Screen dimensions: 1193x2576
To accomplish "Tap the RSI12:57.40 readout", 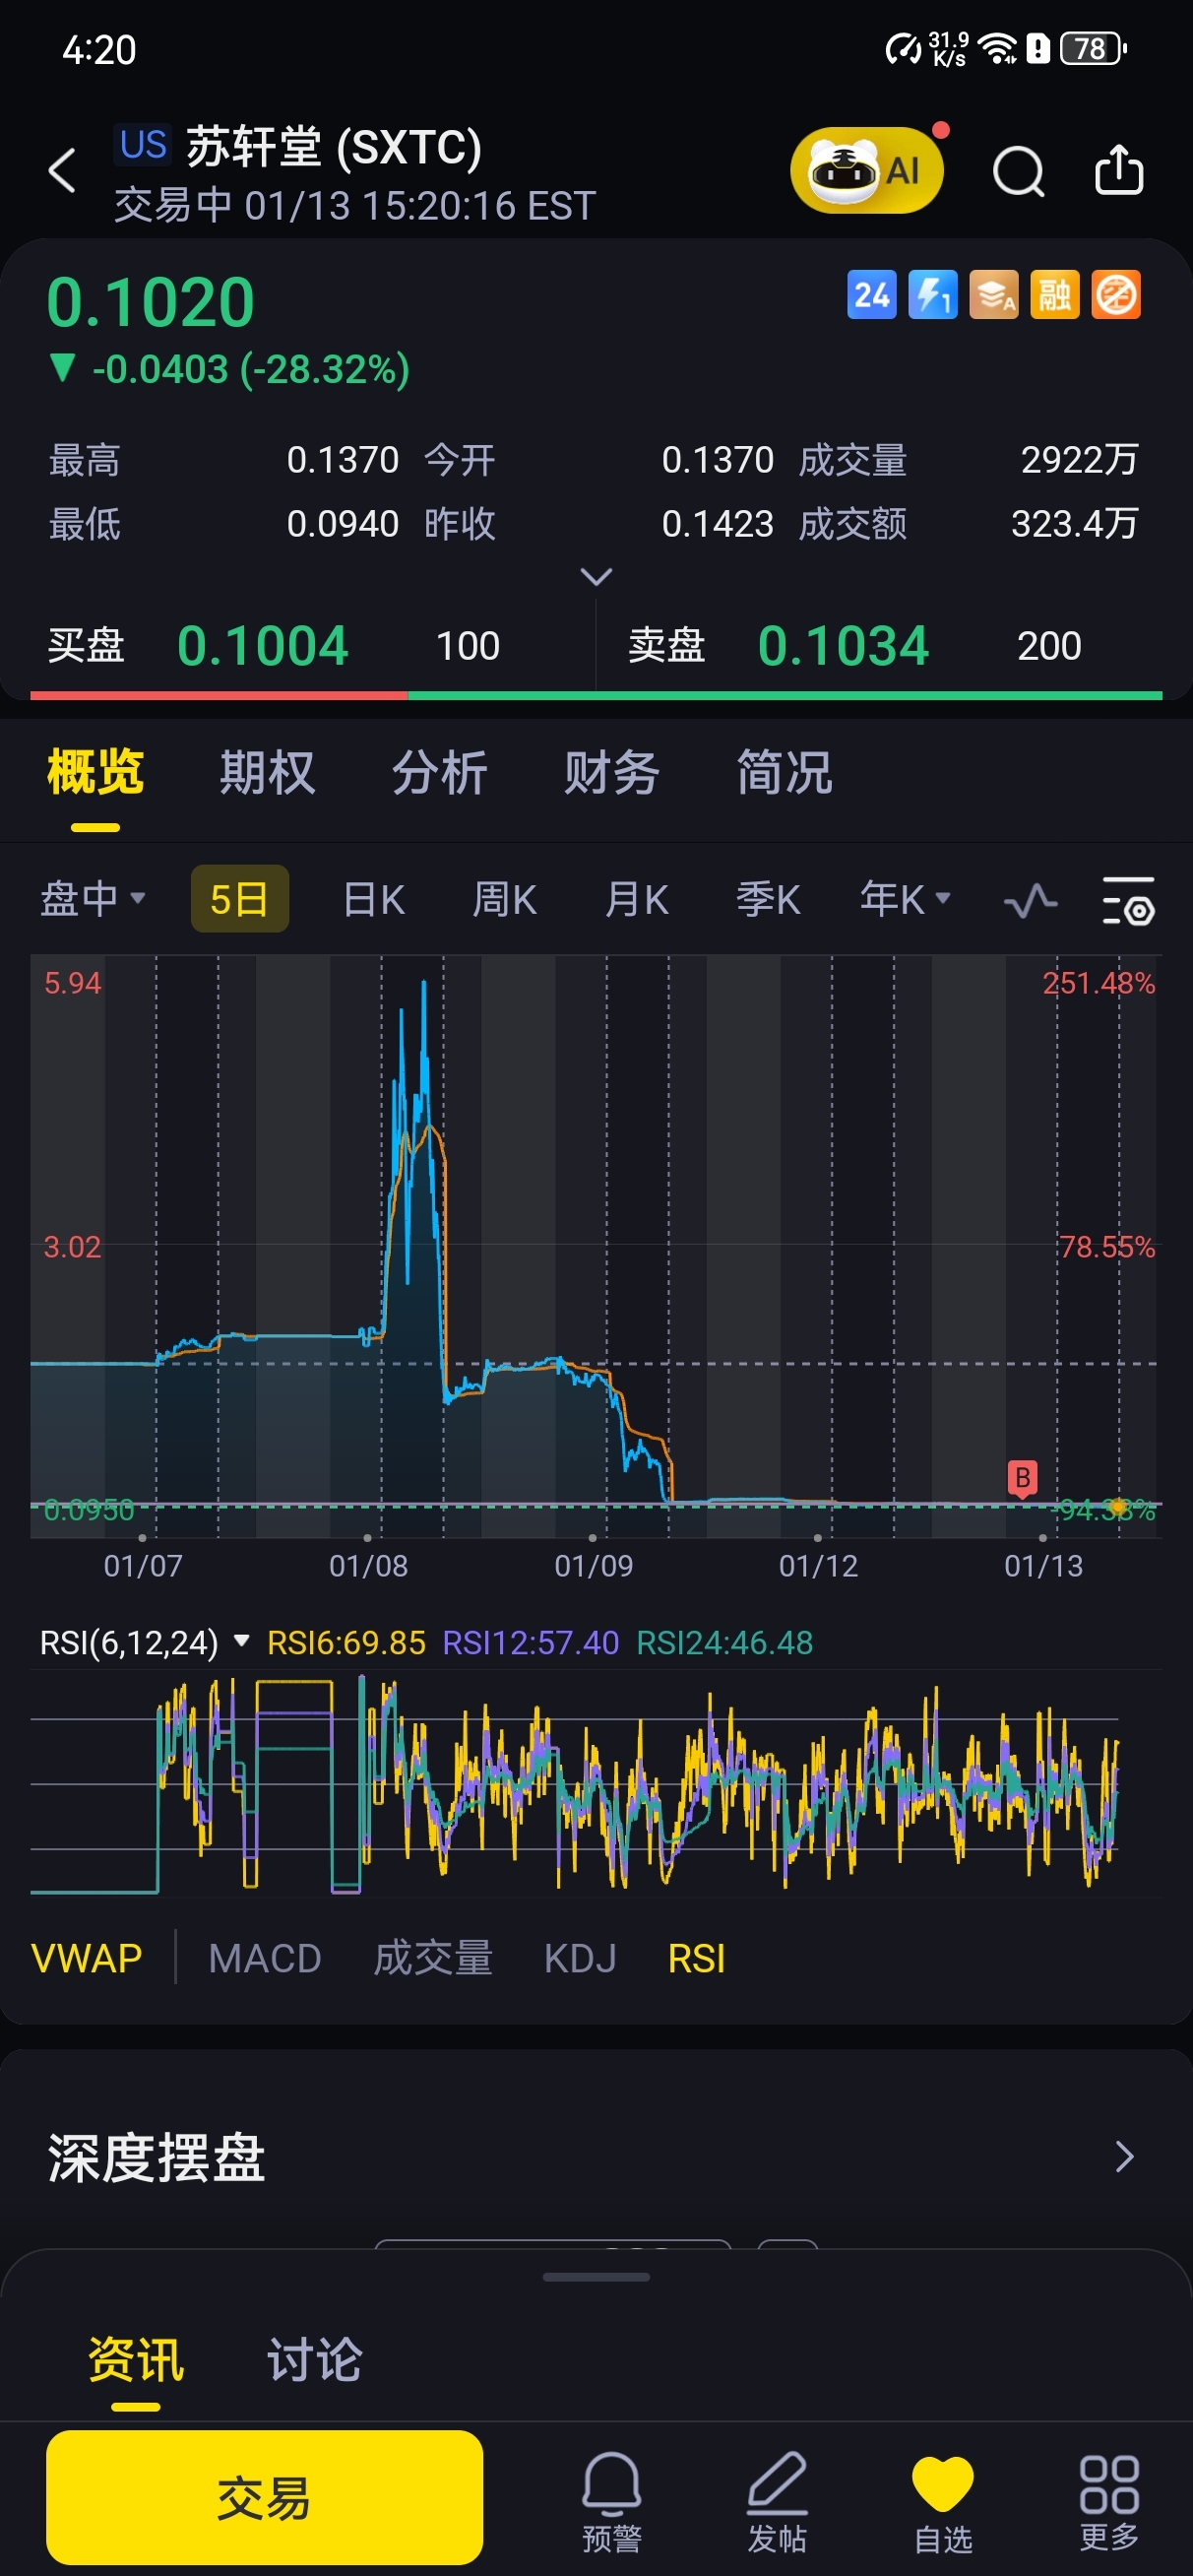I will click(531, 1642).
